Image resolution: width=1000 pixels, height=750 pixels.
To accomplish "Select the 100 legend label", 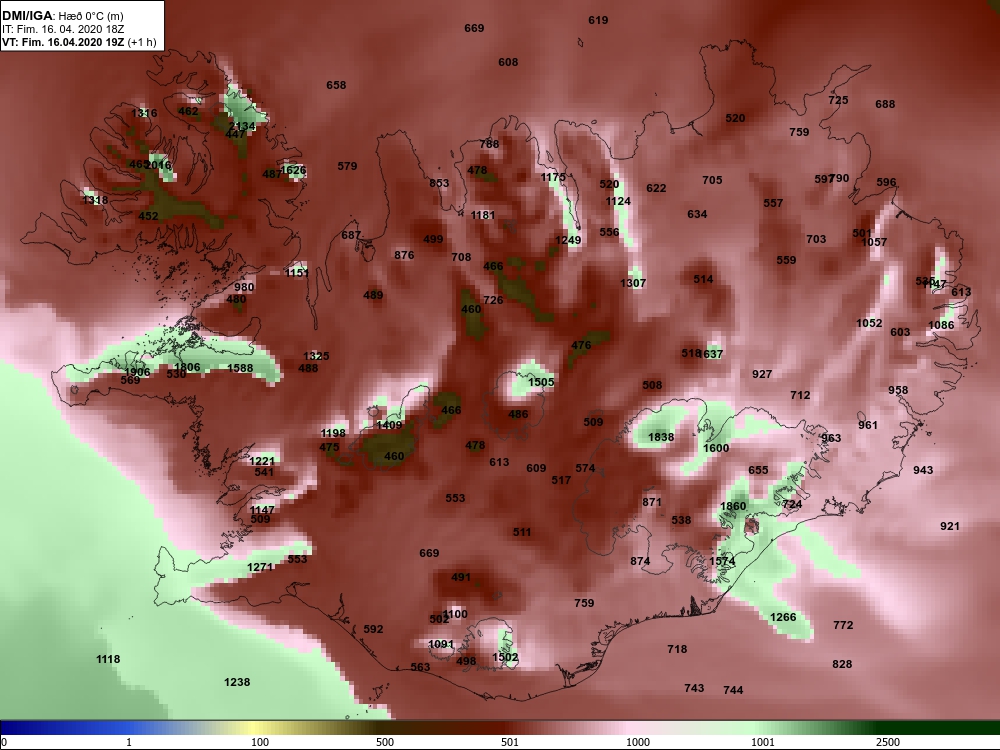I will [260, 742].
